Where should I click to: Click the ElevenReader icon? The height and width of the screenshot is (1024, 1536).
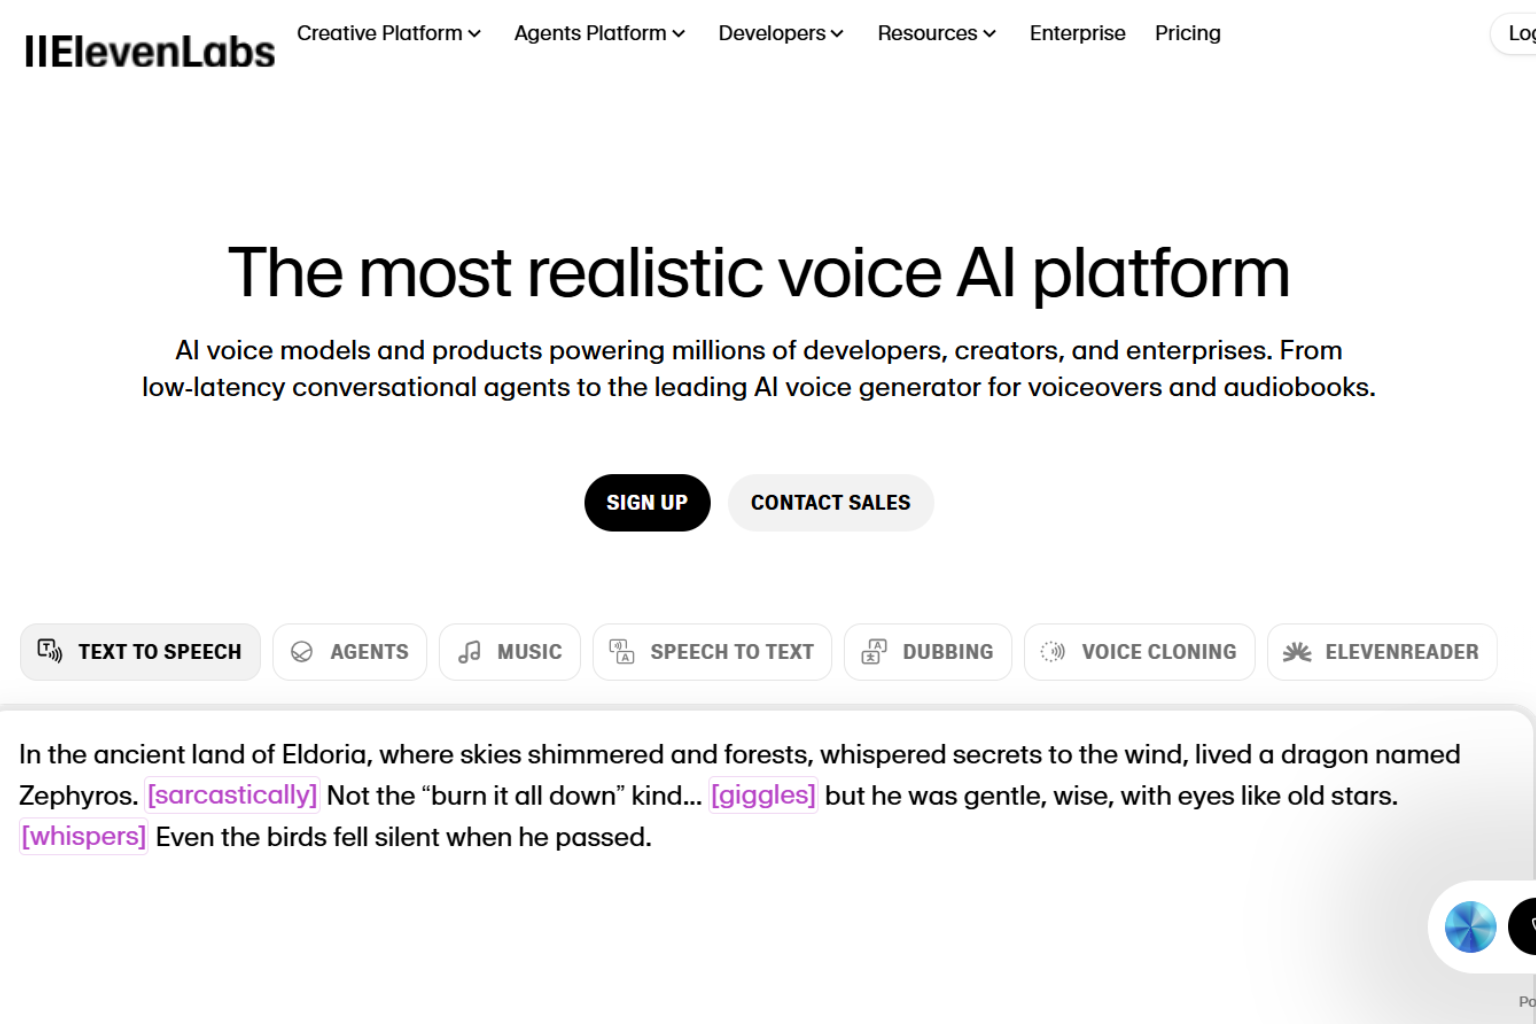click(x=1297, y=652)
